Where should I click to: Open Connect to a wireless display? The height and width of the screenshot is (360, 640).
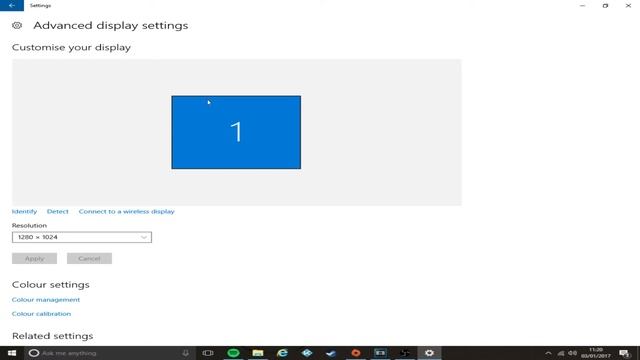click(127, 211)
